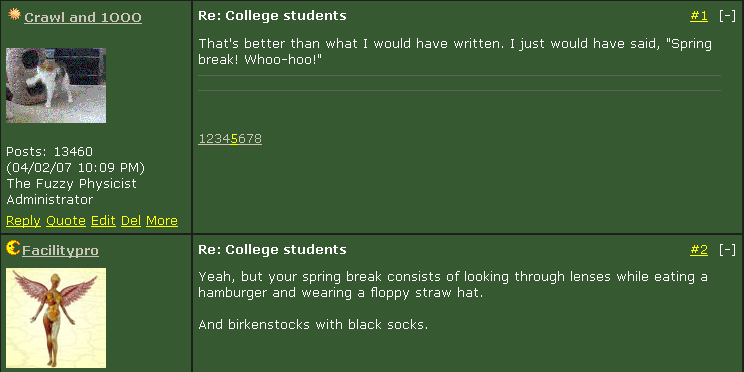Reply to post number one
The height and width of the screenshot is (372, 744).
(23, 221)
